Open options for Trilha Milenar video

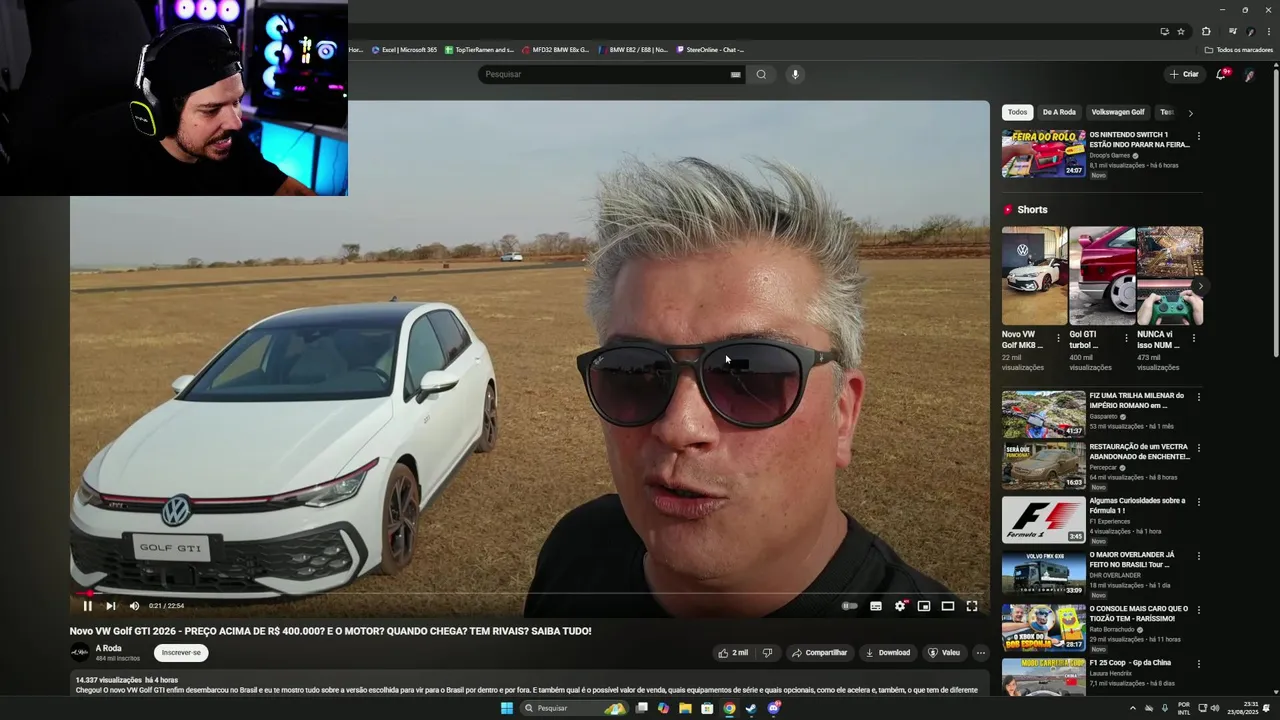1199,397
